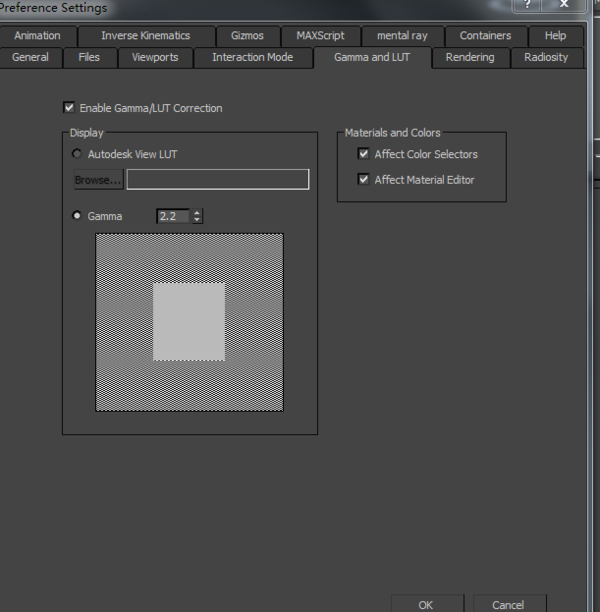Click the Cancel button
600x612 pixels.
point(508,604)
